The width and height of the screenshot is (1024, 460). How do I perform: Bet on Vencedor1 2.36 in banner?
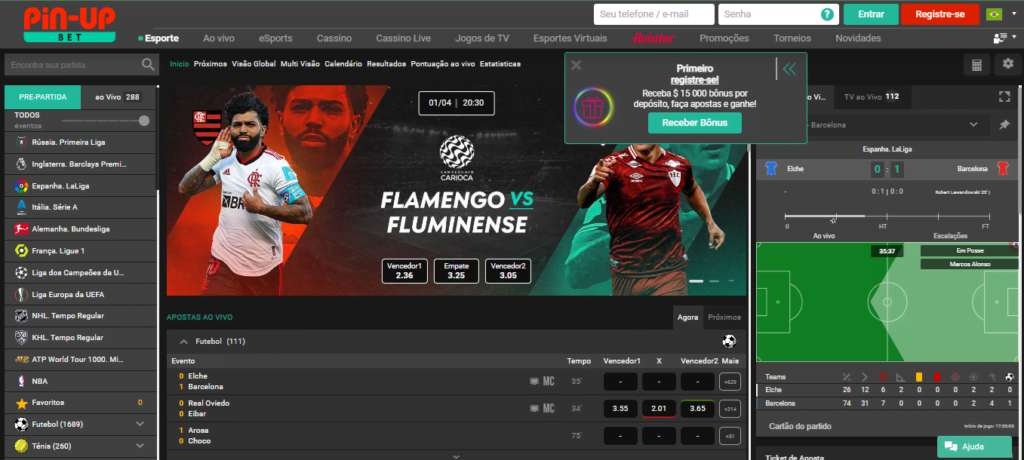(404, 271)
